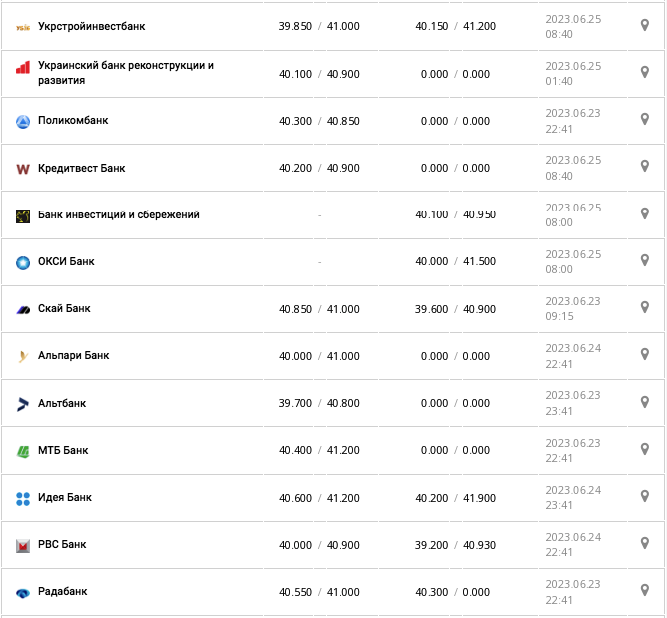Open the map pin for Альпари Банк
Viewport: 667px width, 618px height.
pos(645,354)
